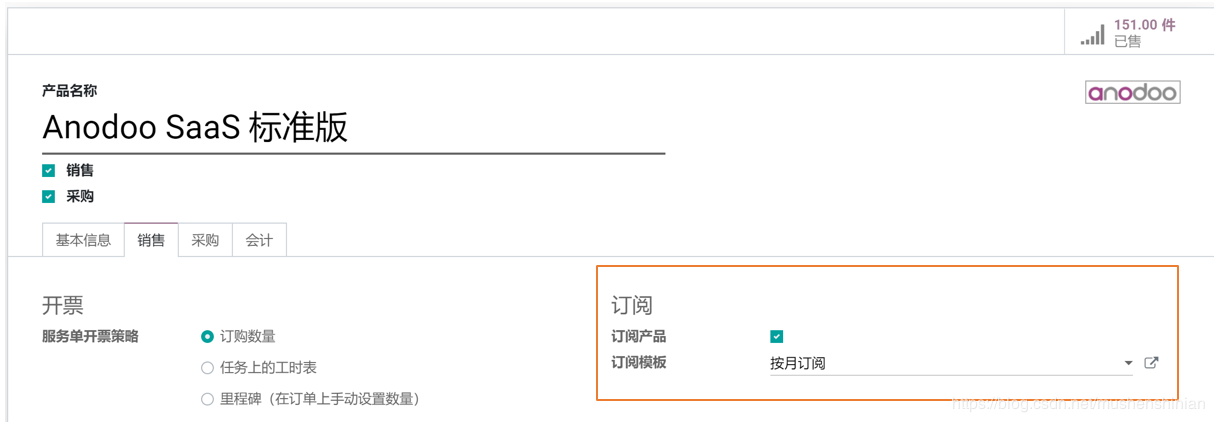Click the 服务单开票策略 label

pos(90,337)
